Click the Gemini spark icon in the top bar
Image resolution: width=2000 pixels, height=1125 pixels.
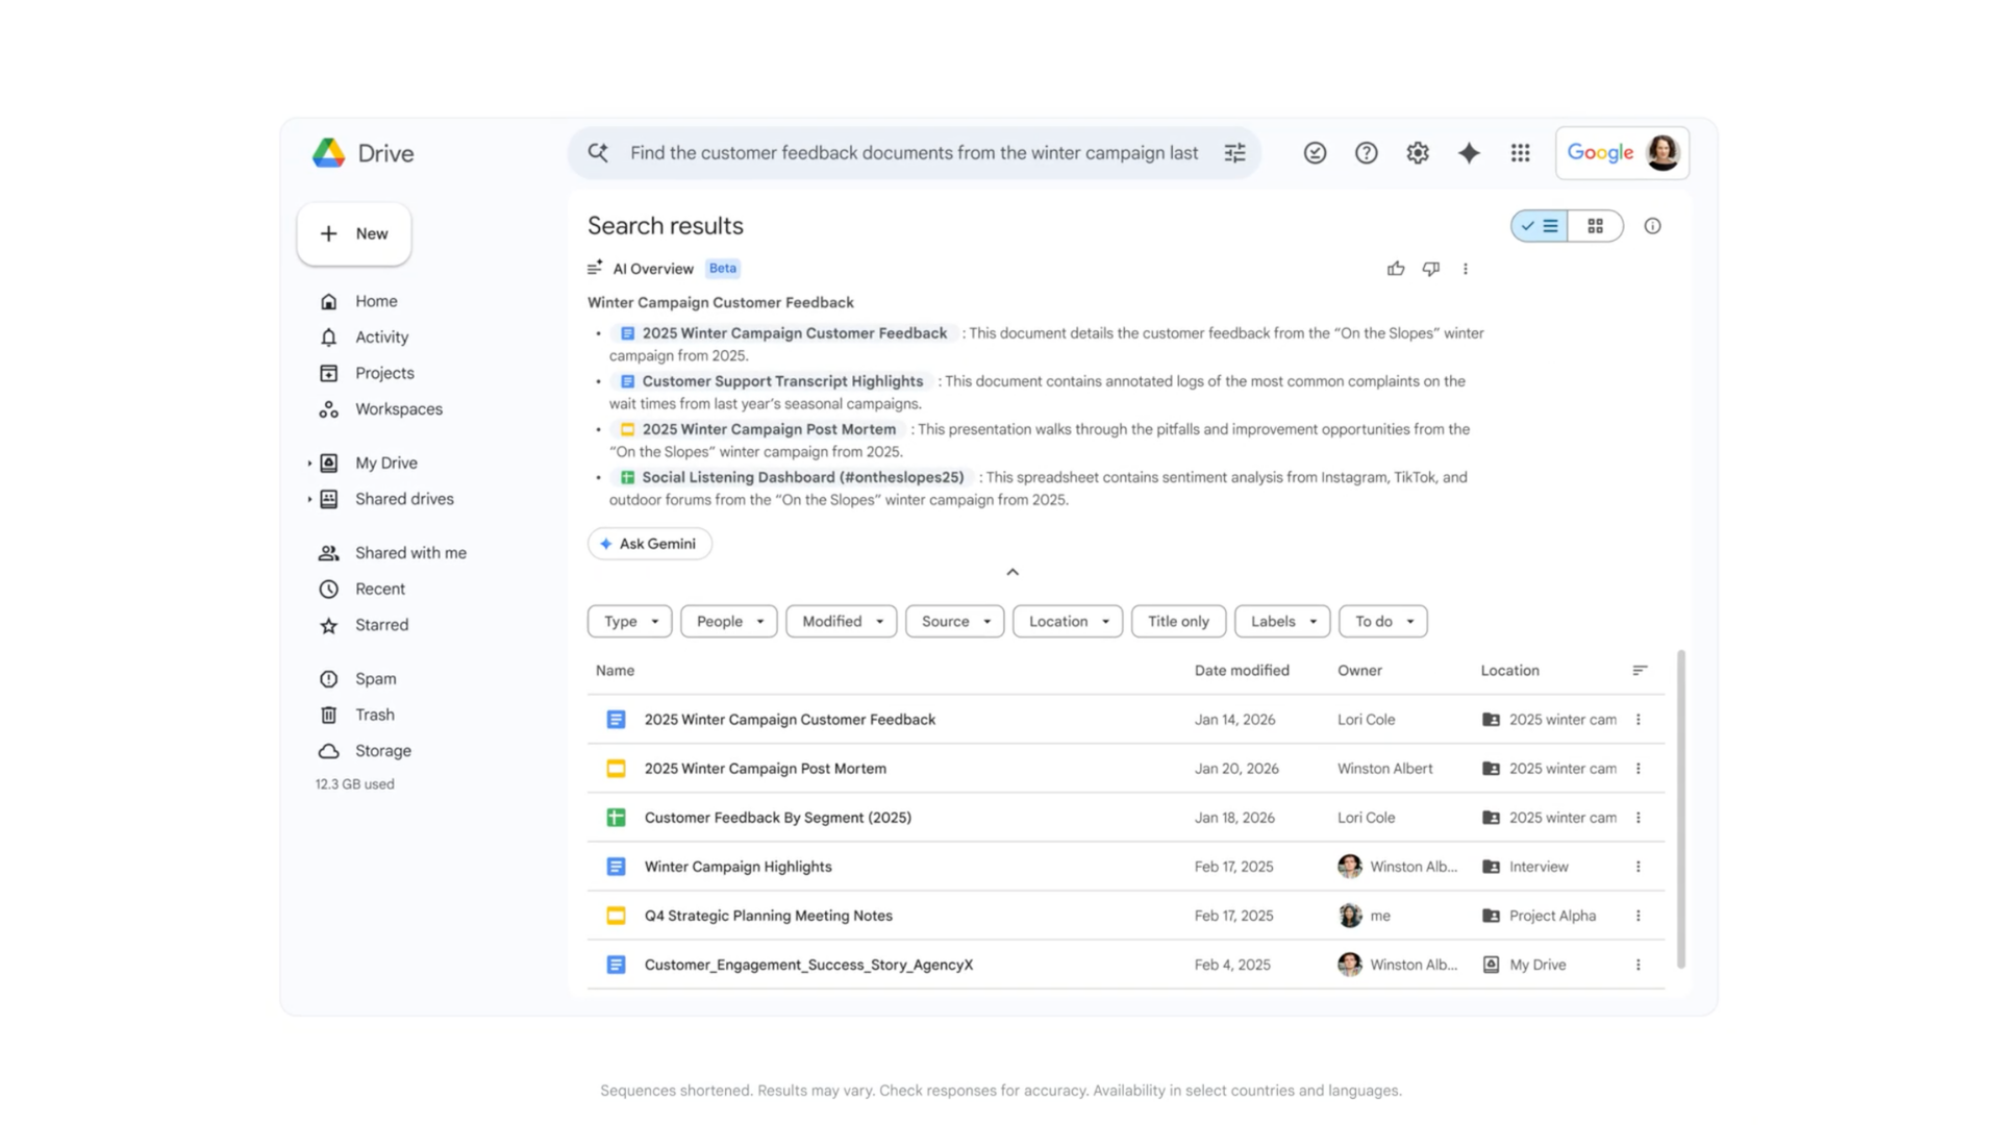pos(1469,152)
